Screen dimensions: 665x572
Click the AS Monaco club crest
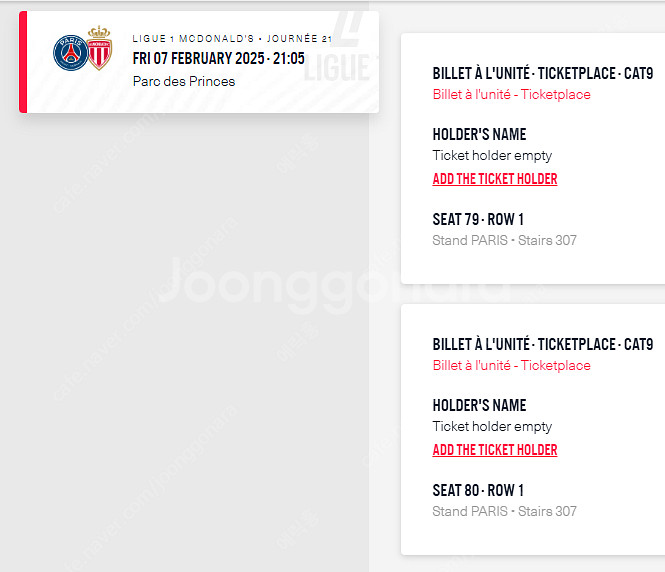(99, 48)
